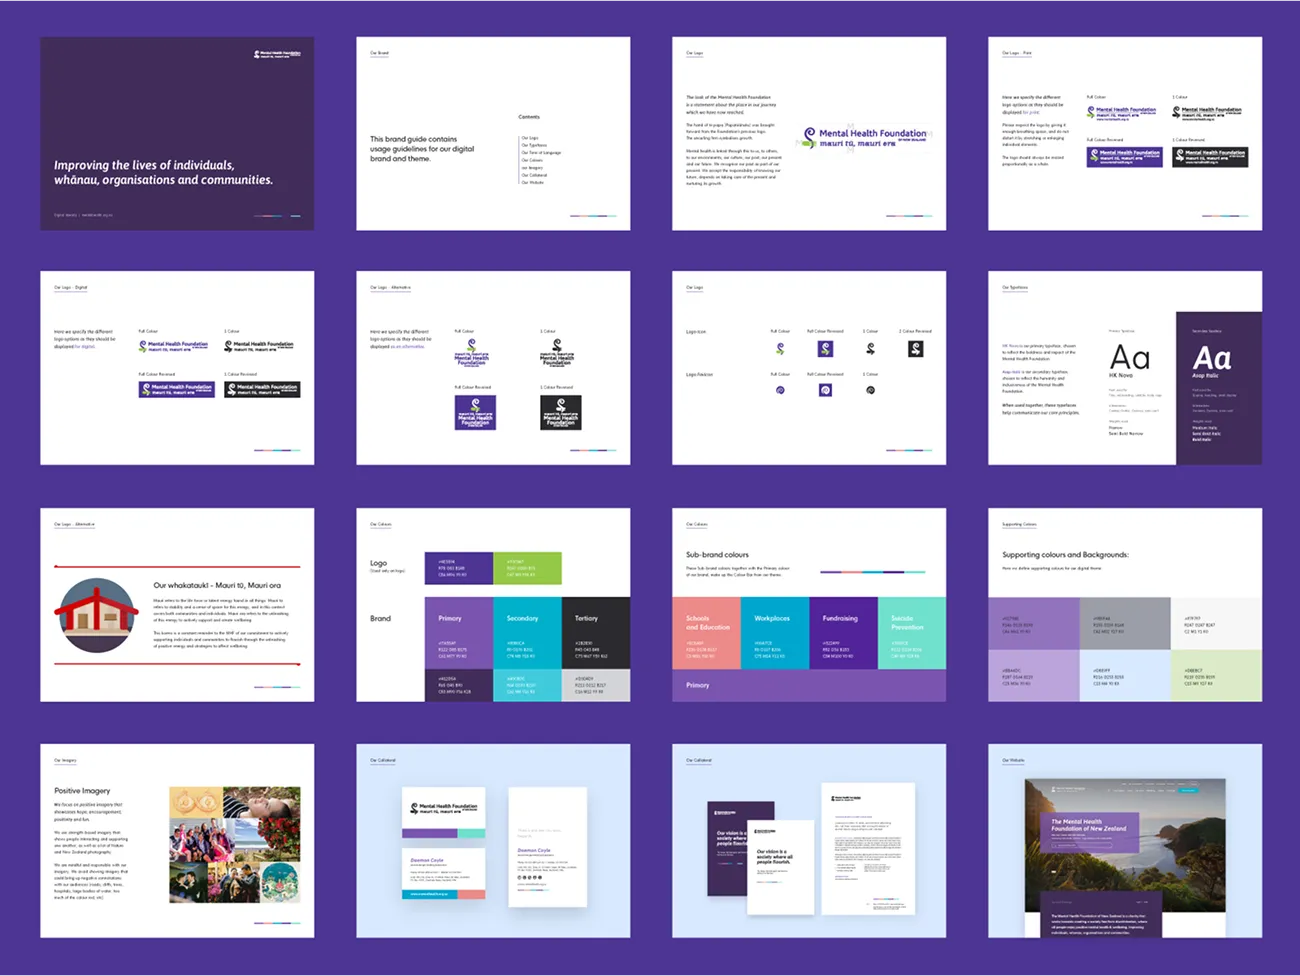Select the letterhead page mockup
Screen dimensions: 1300x976
click(868, 849)
